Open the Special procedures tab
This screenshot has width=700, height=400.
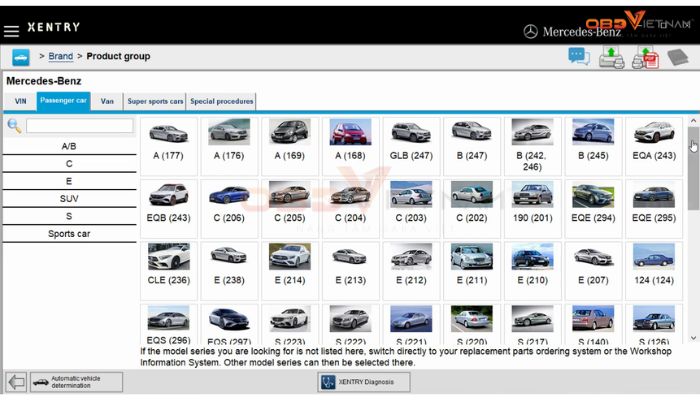pos(221,101)
